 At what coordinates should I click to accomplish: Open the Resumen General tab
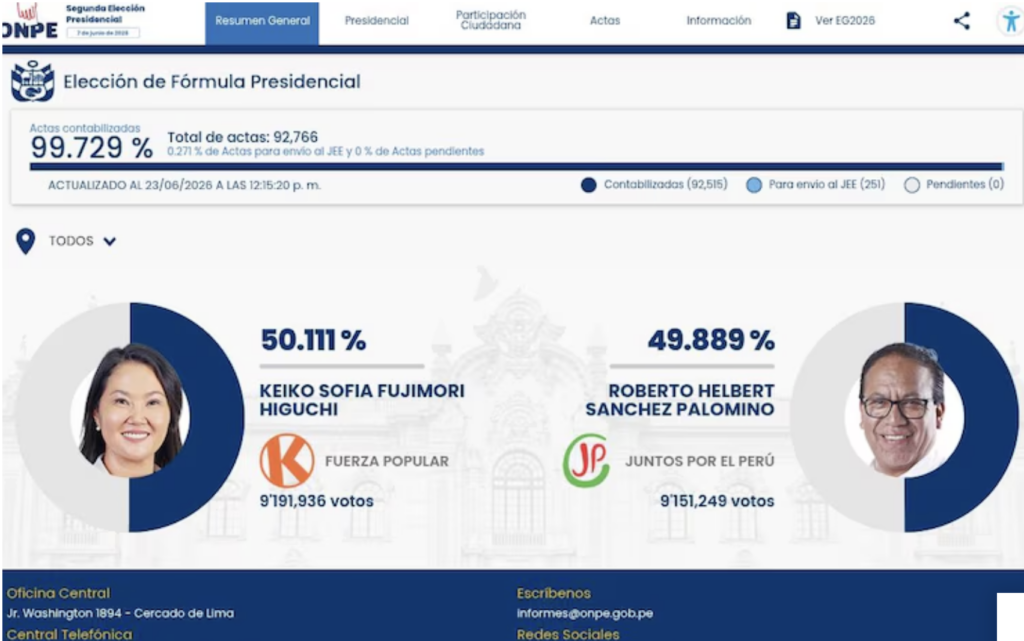[x=262, y=23]
